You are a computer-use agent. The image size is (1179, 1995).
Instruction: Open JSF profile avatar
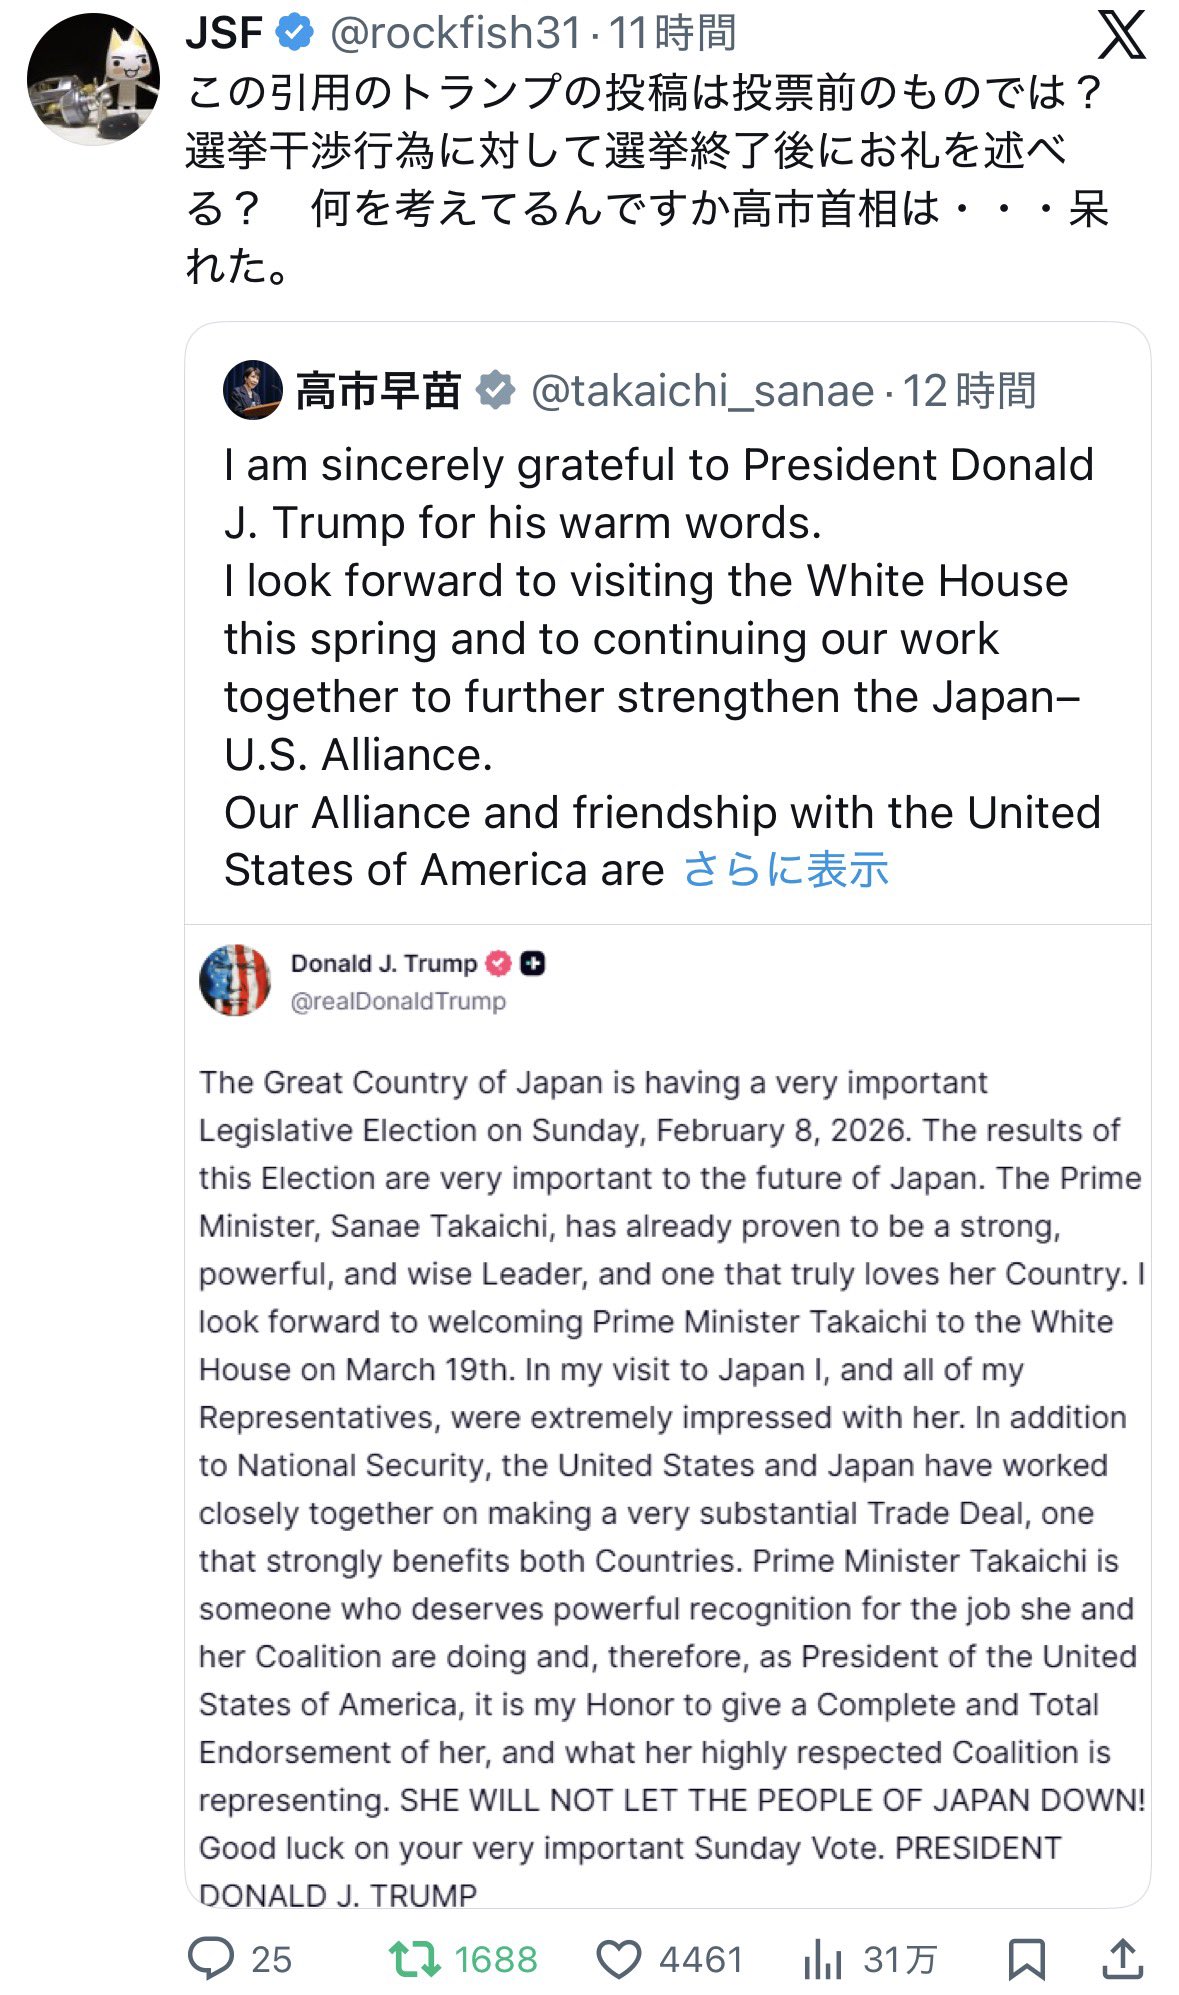pyautogui.click(x=93, y=80)
